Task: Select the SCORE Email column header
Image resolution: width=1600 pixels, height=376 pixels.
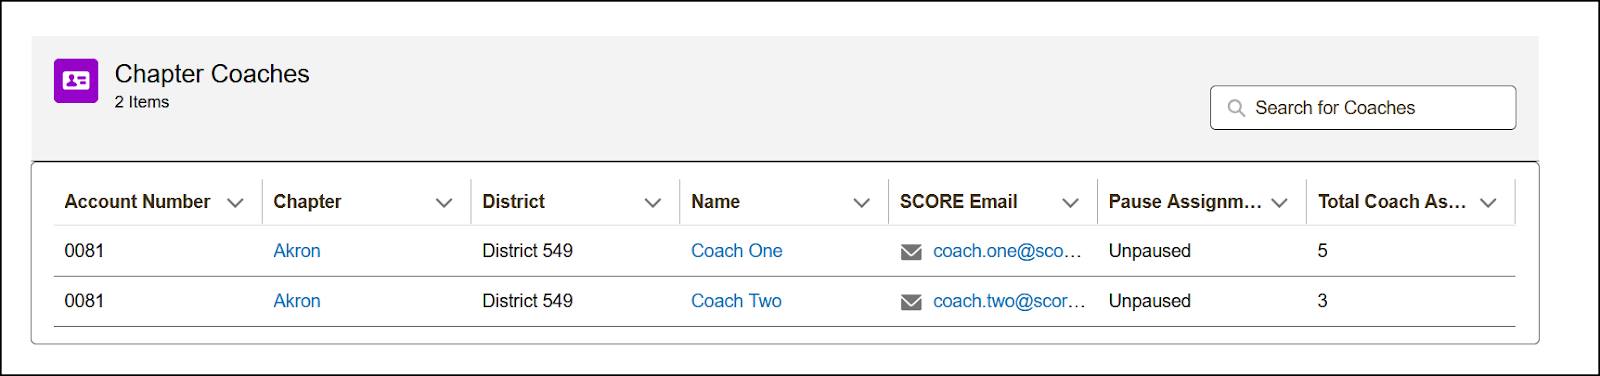Action: coord(959,202)
